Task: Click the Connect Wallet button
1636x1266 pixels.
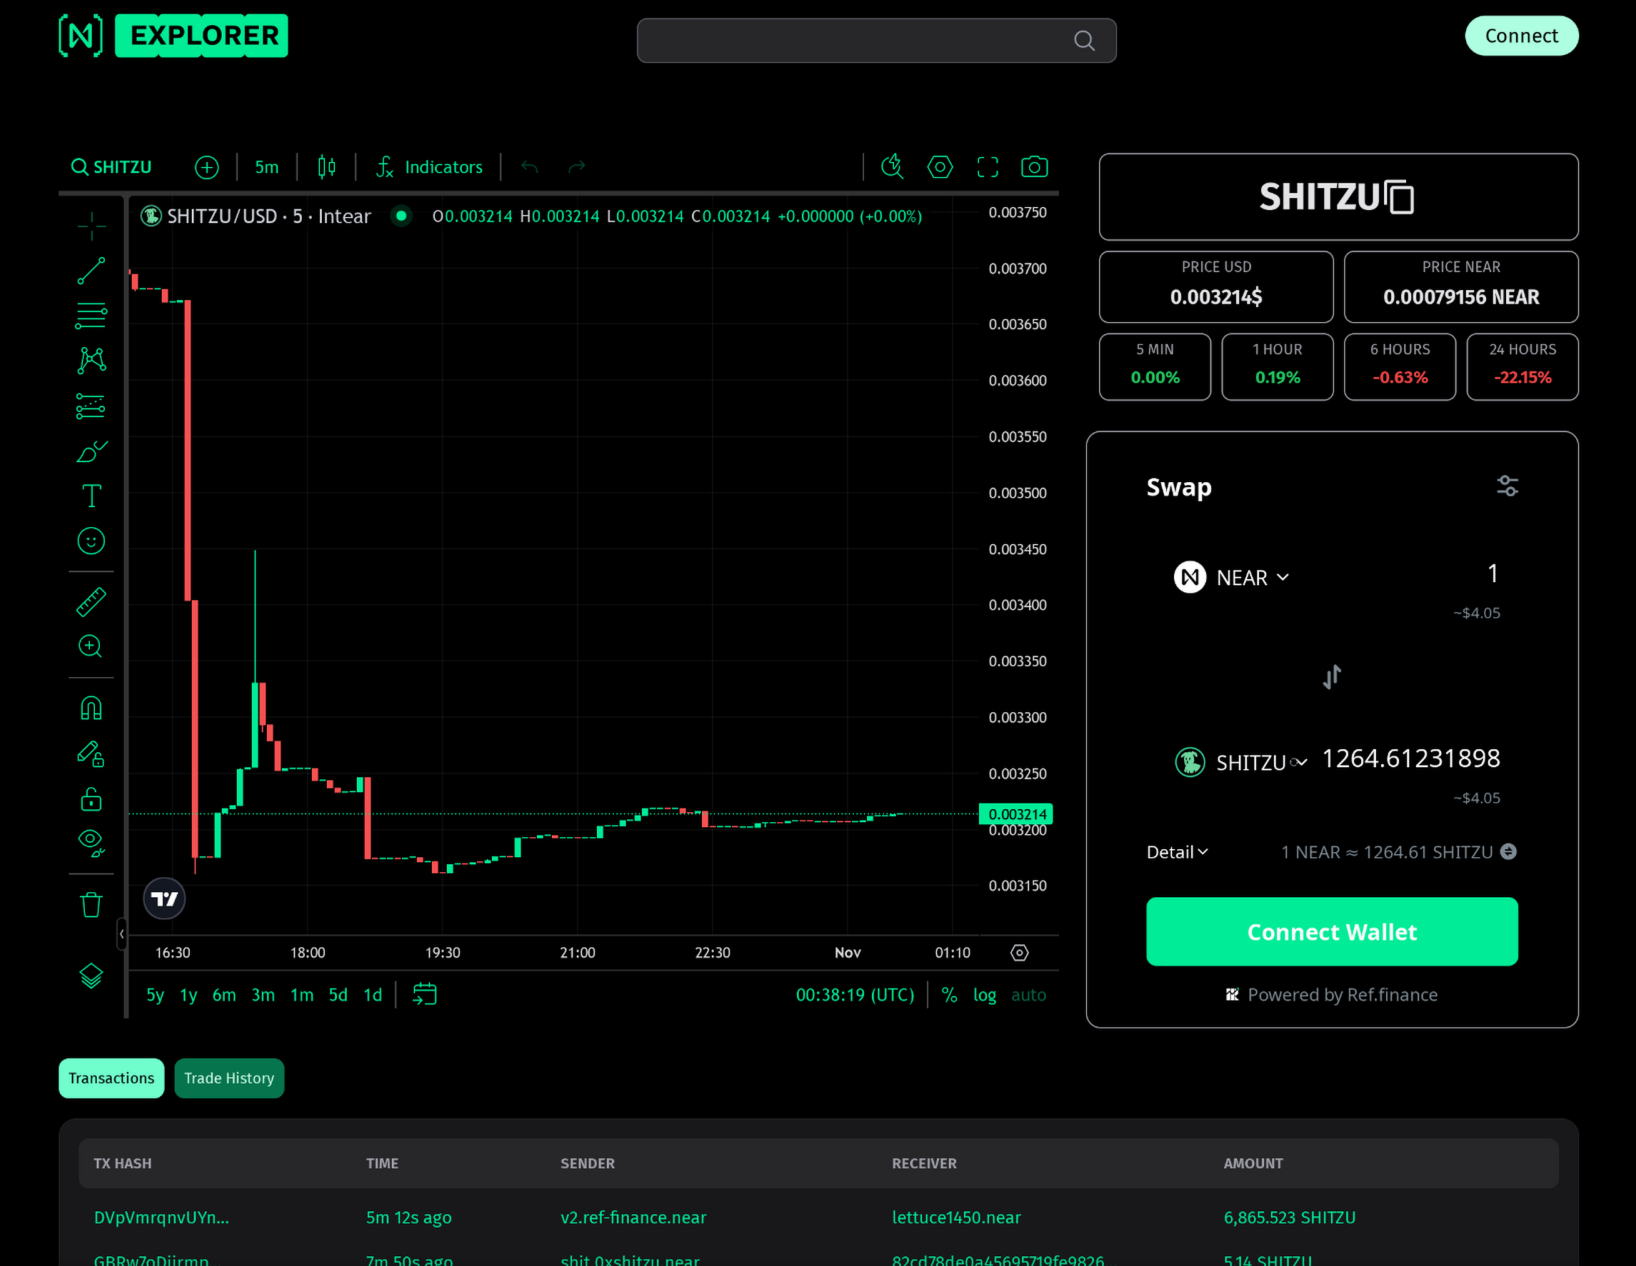Action: click(x=1332, y=931)
